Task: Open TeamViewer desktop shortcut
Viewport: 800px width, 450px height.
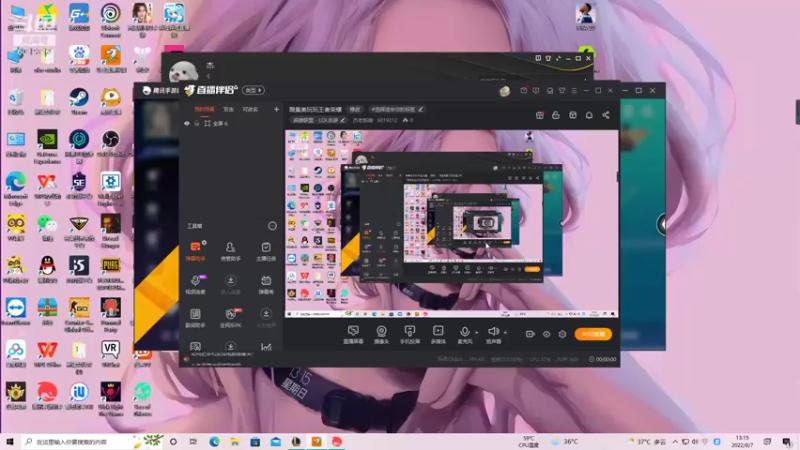Action: coord(16,312)
